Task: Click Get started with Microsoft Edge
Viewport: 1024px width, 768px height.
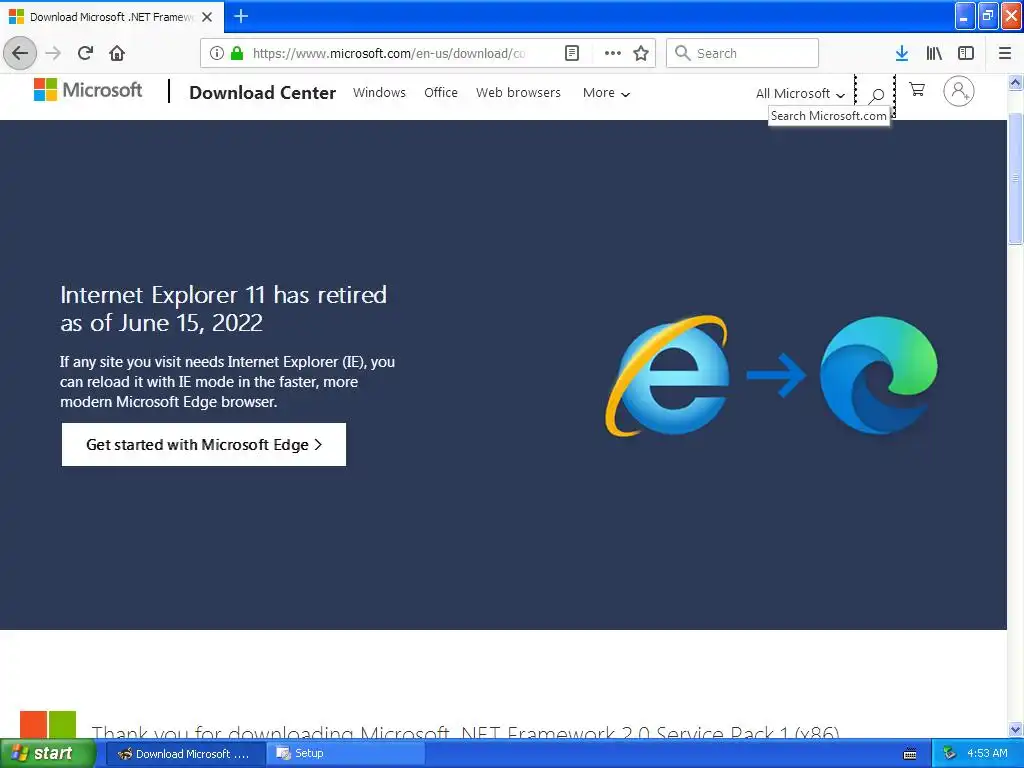Action: coord(204,445)
